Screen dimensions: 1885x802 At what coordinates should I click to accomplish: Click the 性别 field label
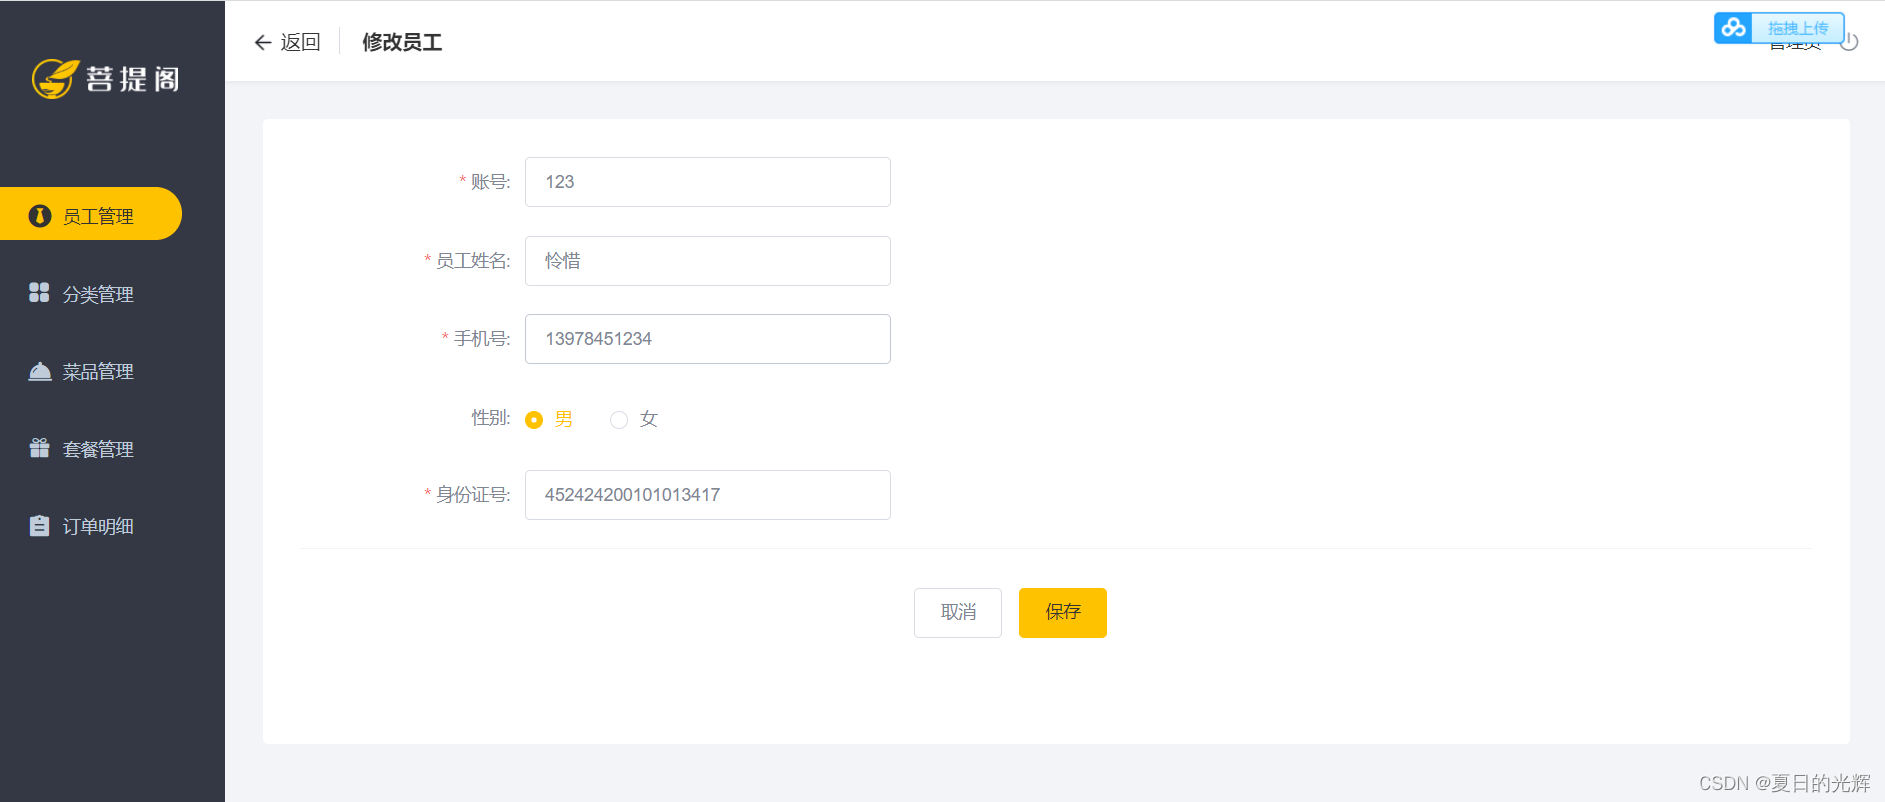click(x=491, y=418)
